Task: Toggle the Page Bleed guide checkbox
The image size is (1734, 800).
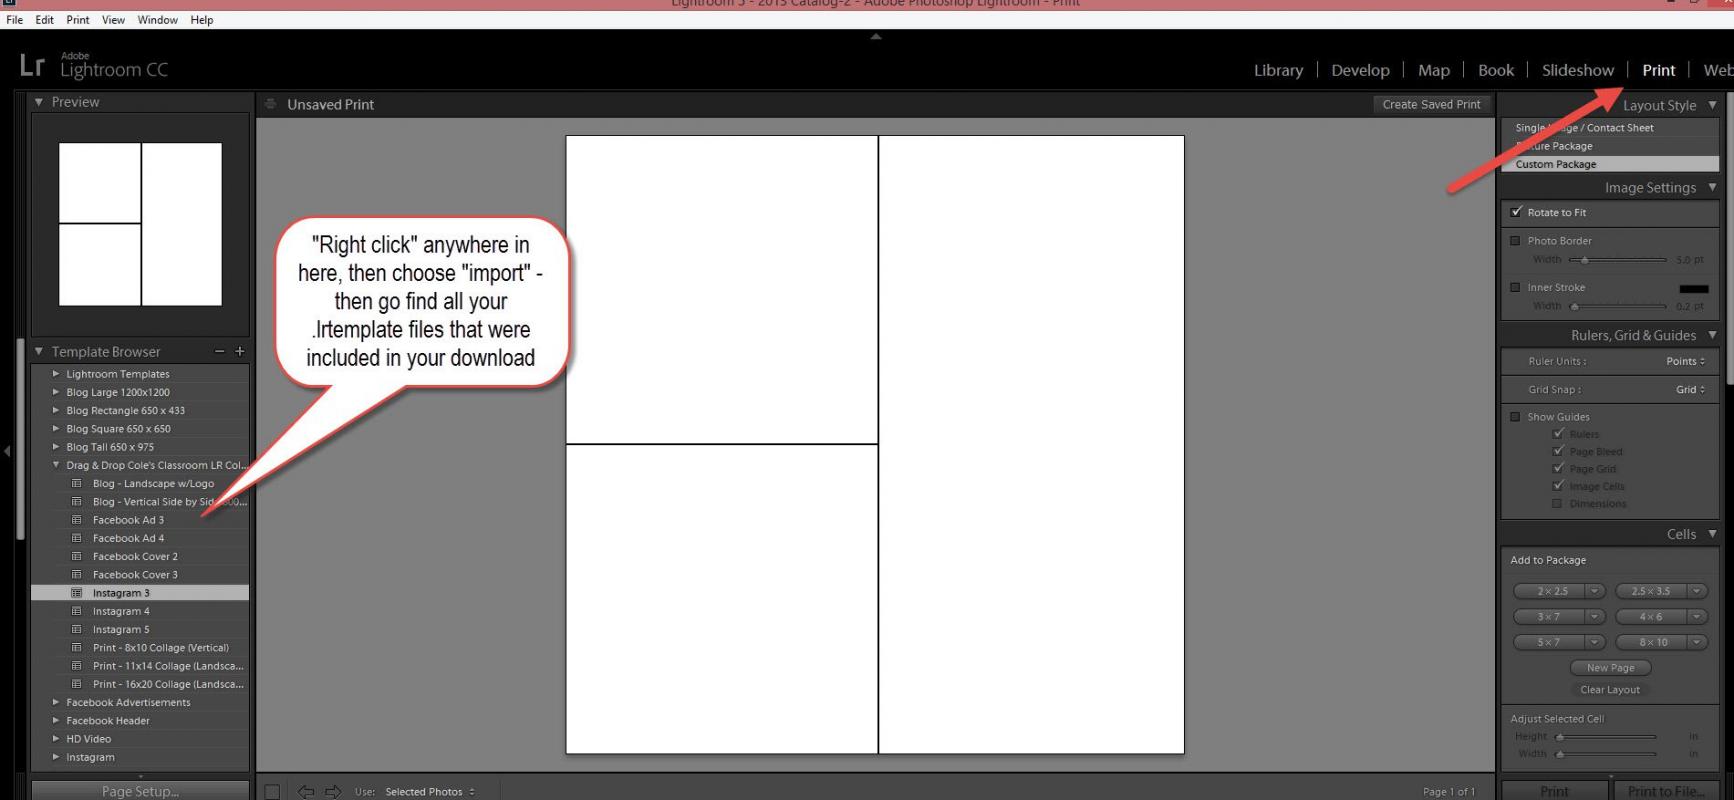Action: [1557, 451]
